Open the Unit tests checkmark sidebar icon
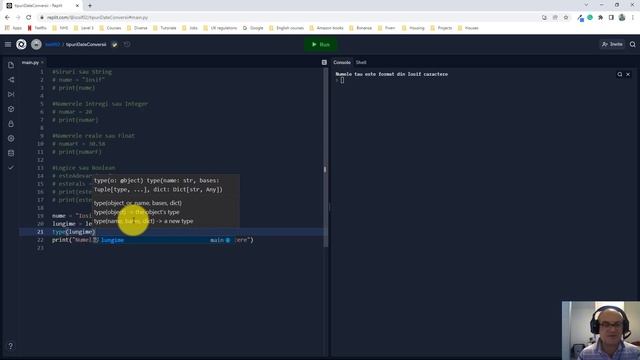Image resolution: width=640 pixels, height=360 pixels. click(11, 168)
